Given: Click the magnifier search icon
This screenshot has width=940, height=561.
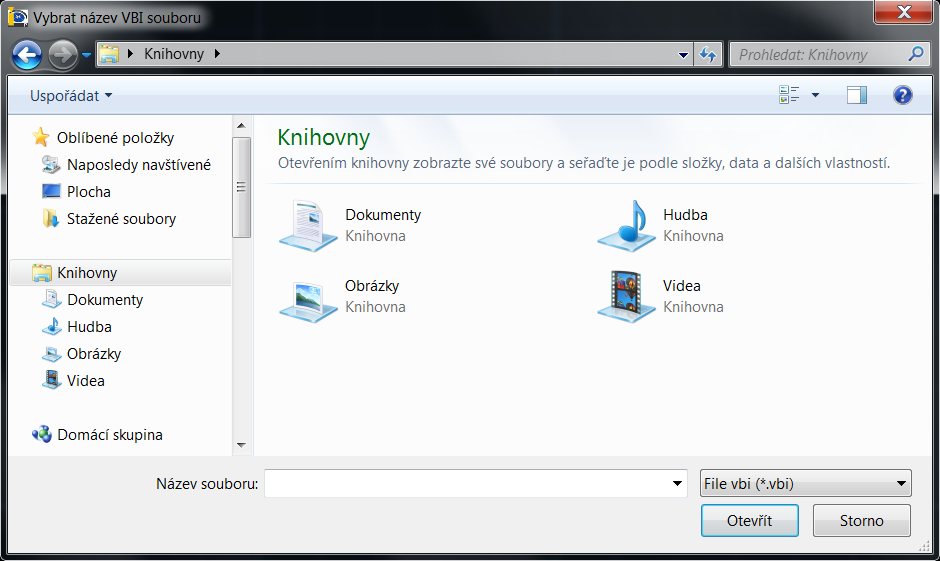Looking at the screenshot, I should tap(916, 54).
